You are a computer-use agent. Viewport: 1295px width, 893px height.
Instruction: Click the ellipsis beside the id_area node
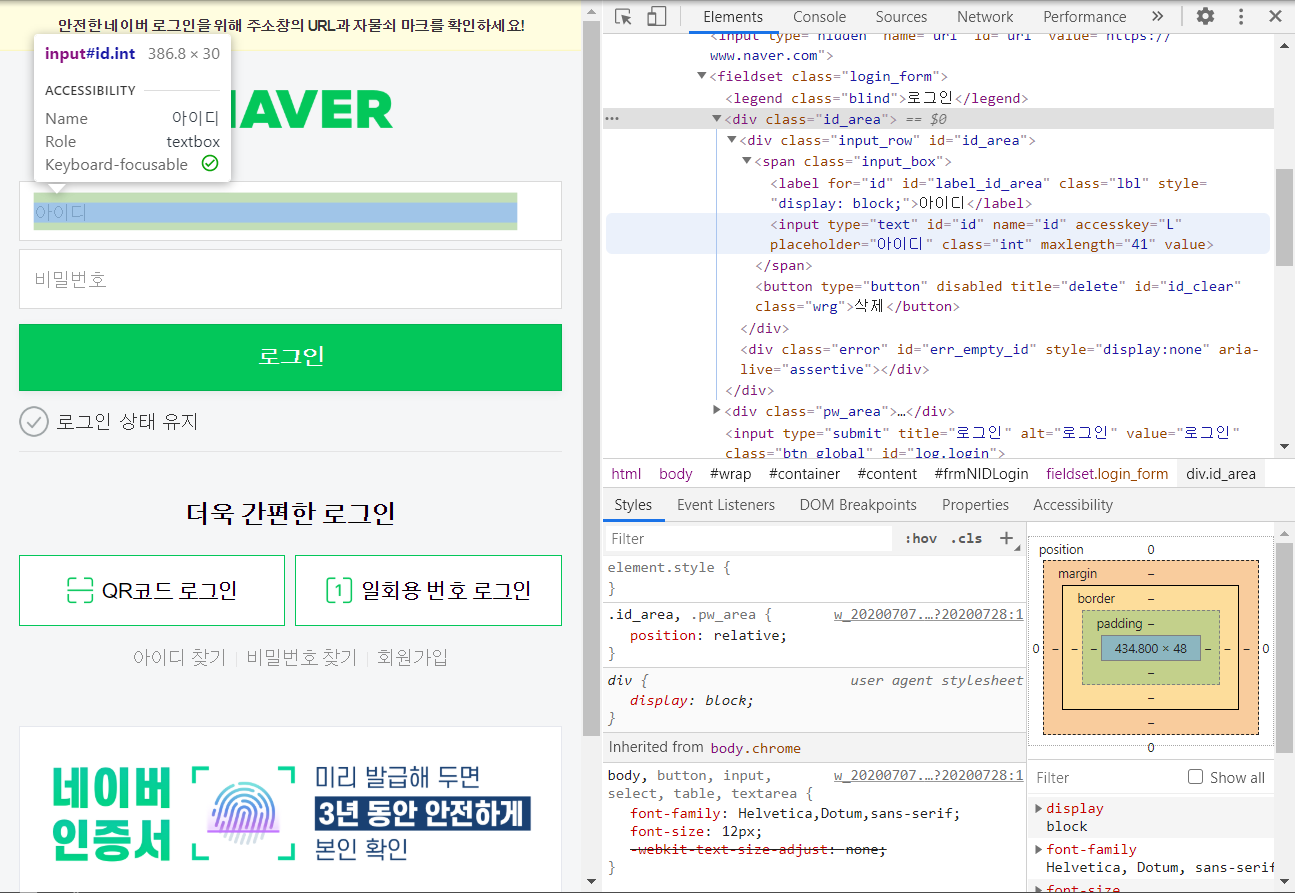612,119
